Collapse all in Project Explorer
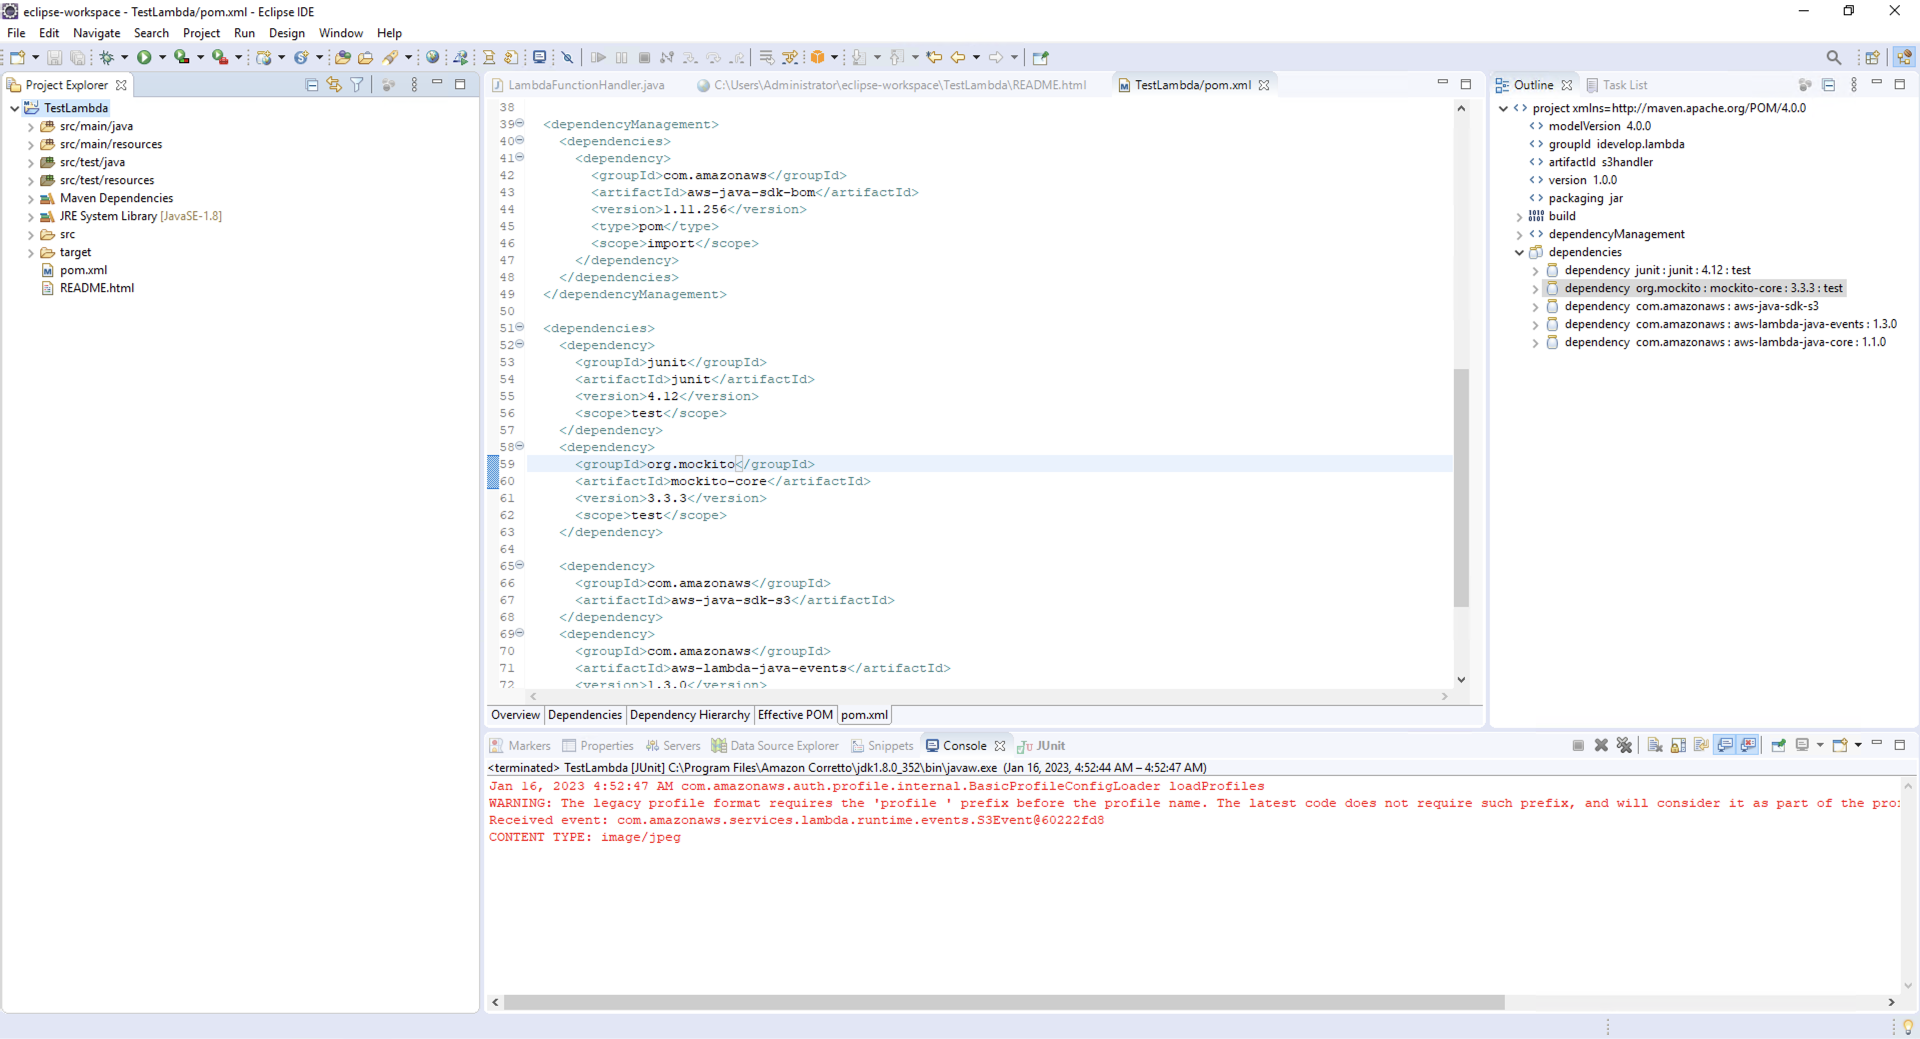 (x=312, y=85)
